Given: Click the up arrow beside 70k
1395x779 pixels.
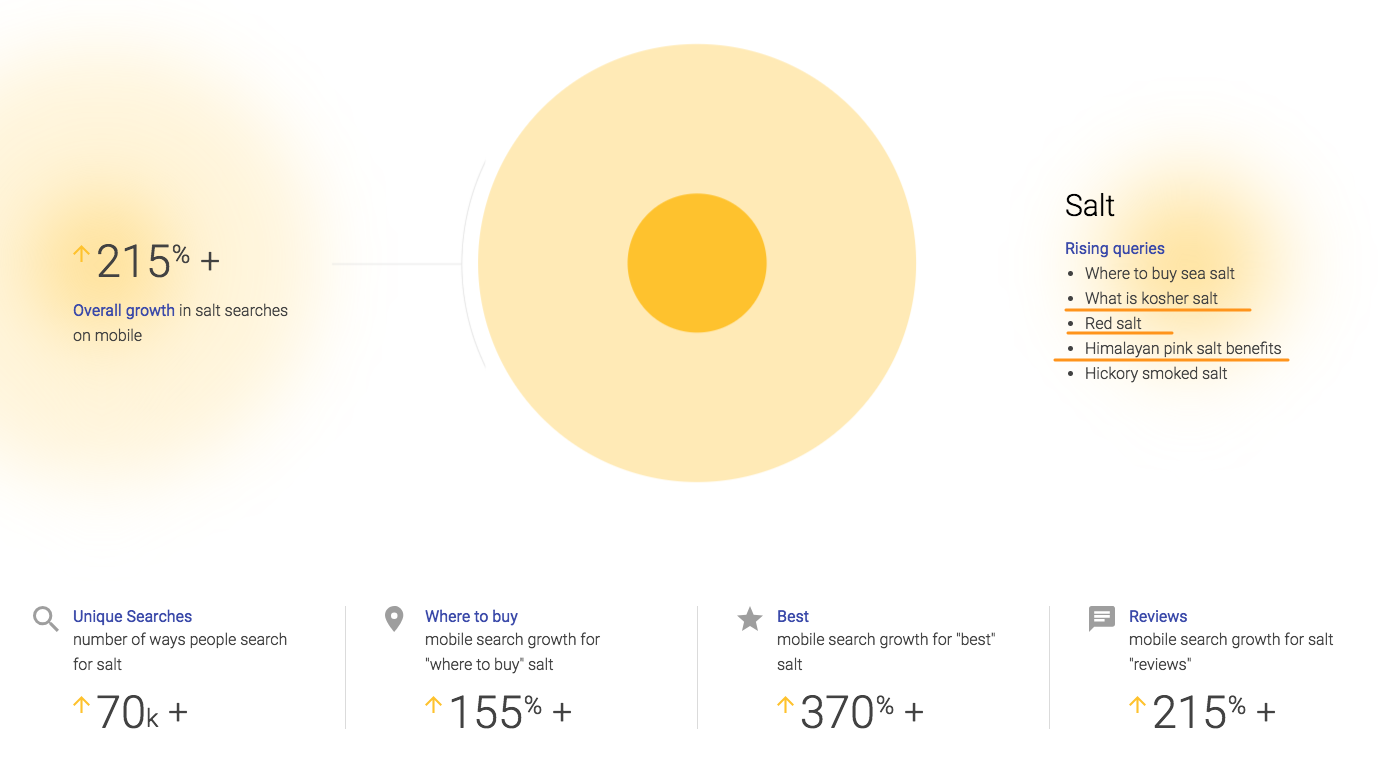Looking at the screenshot, I should 81,705.
